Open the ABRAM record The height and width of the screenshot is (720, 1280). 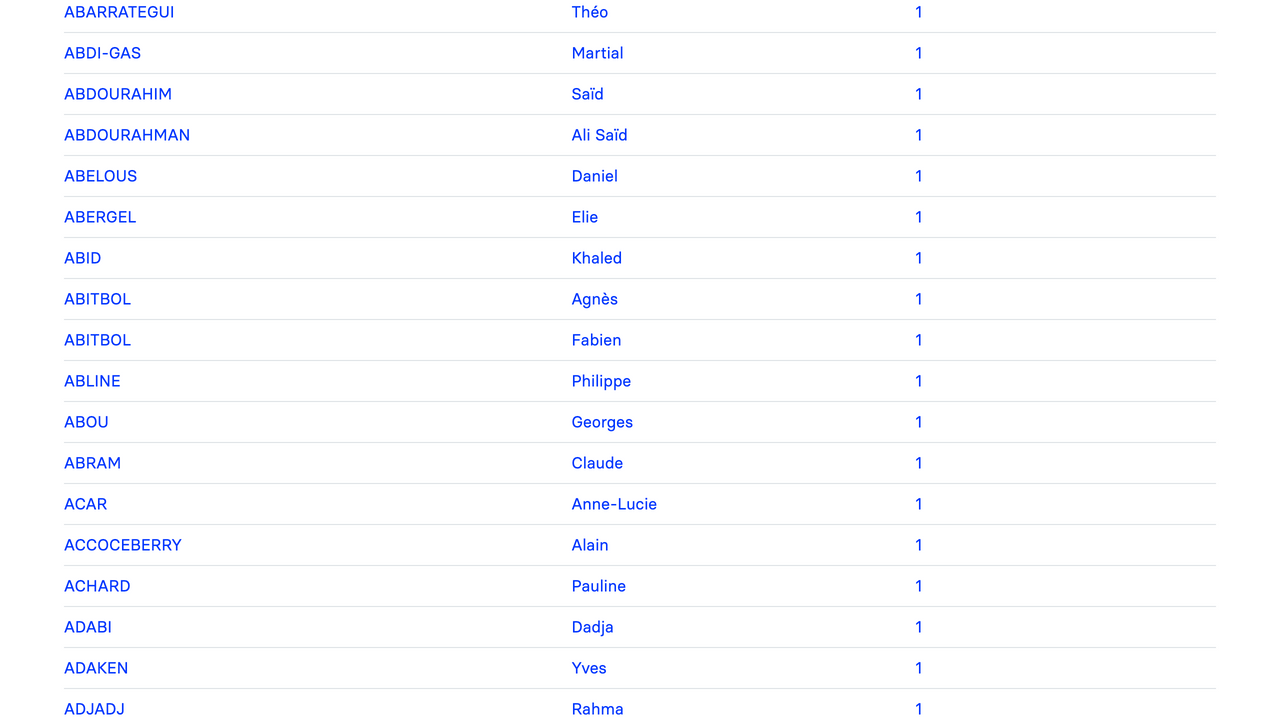[92, 463]
